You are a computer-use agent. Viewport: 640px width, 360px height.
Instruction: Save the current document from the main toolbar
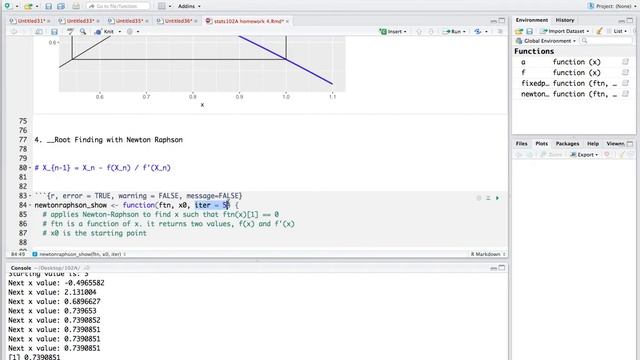coord(49,6)
